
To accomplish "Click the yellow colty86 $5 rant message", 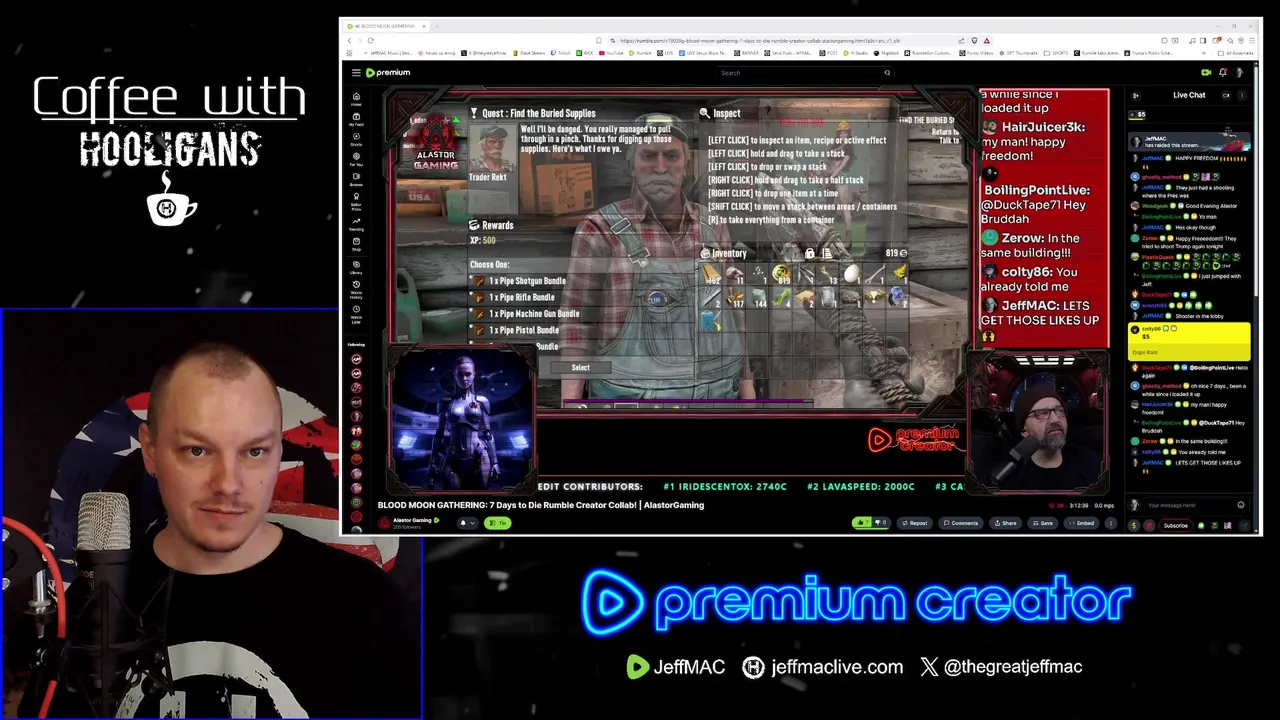I will click(x=1190, y=341).
